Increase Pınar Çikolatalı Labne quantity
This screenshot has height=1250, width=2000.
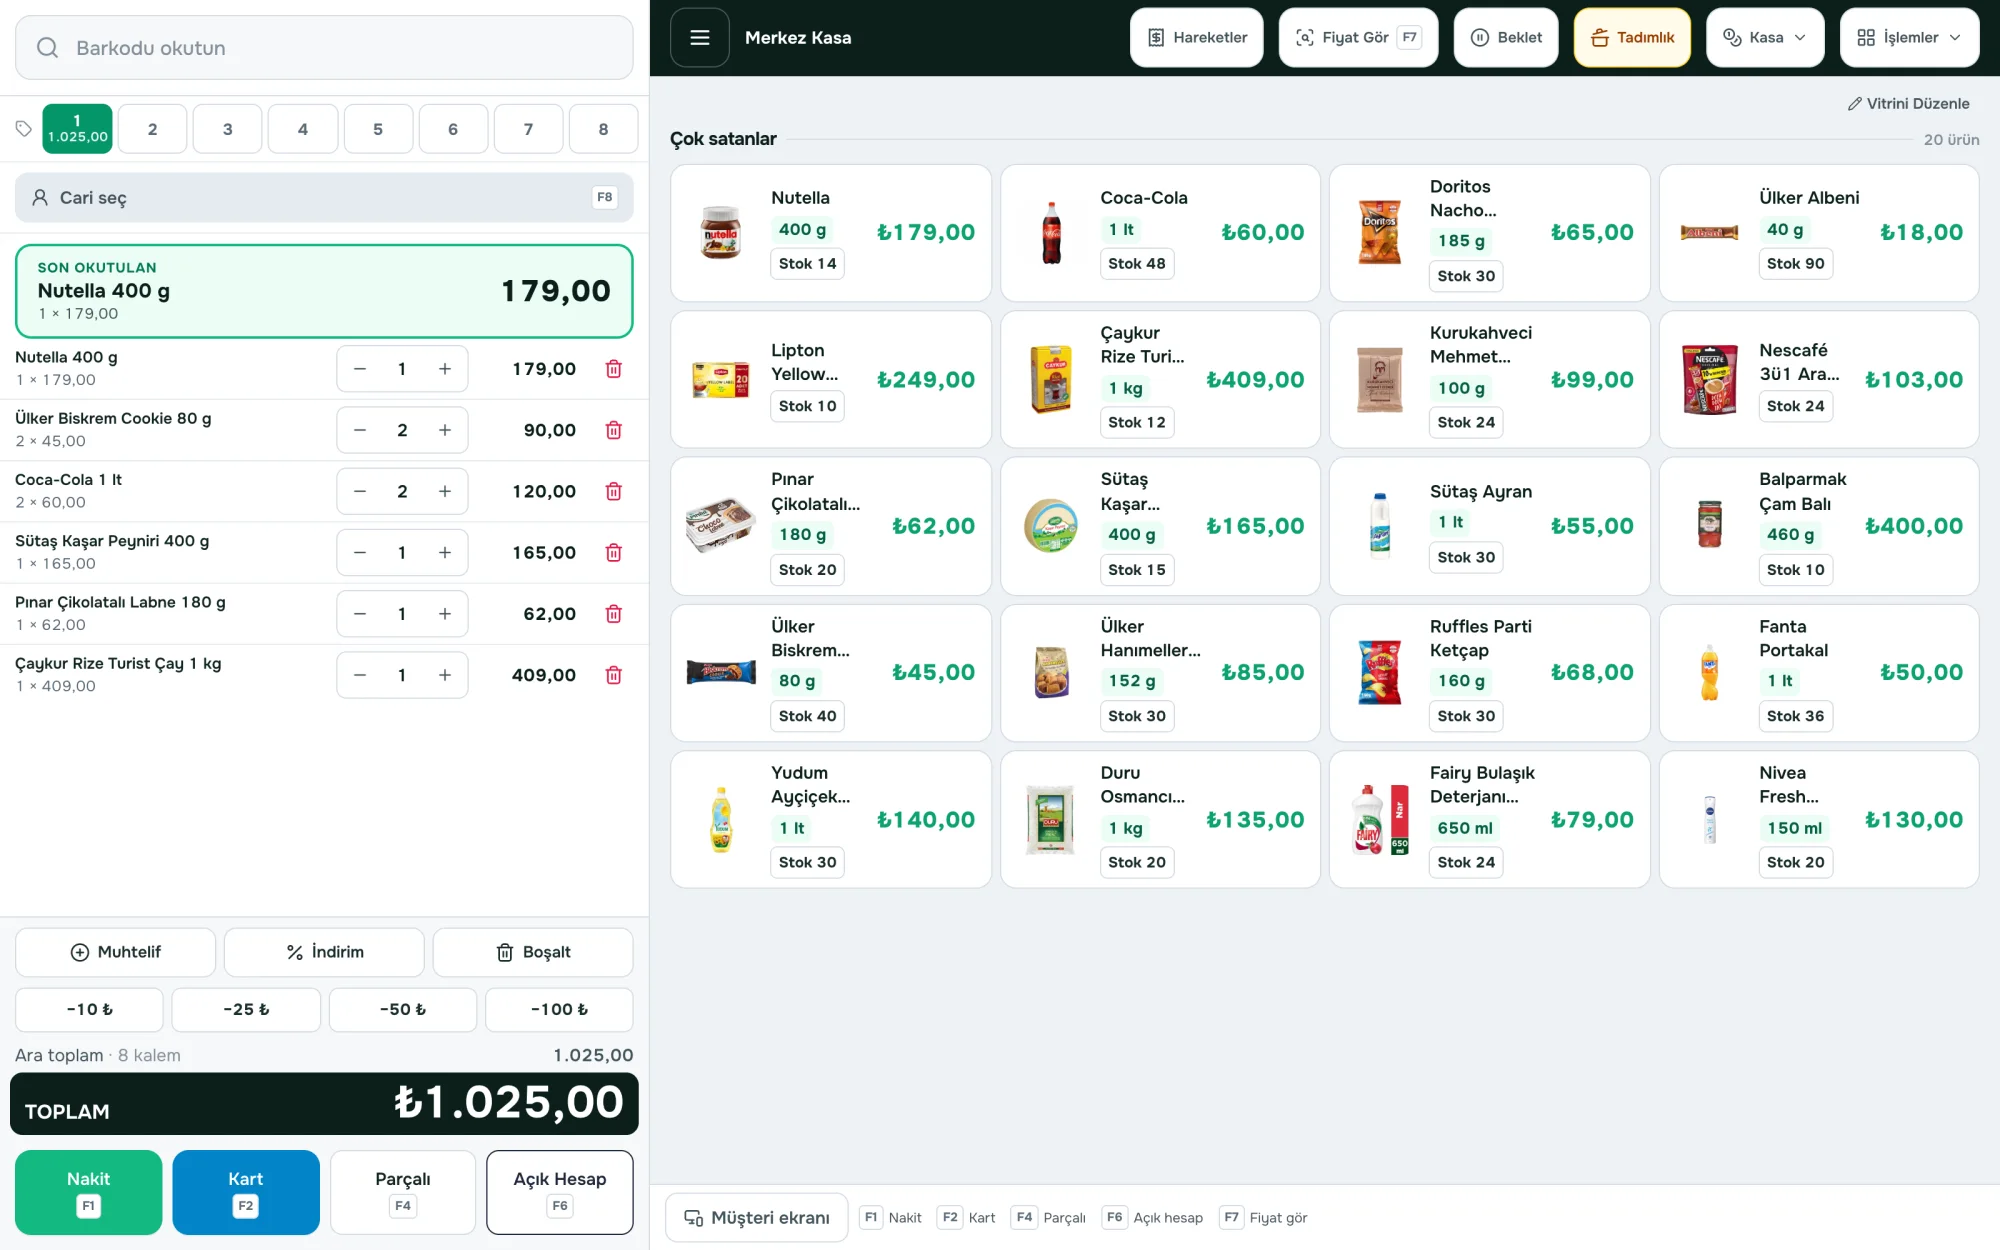pos(445,614)
